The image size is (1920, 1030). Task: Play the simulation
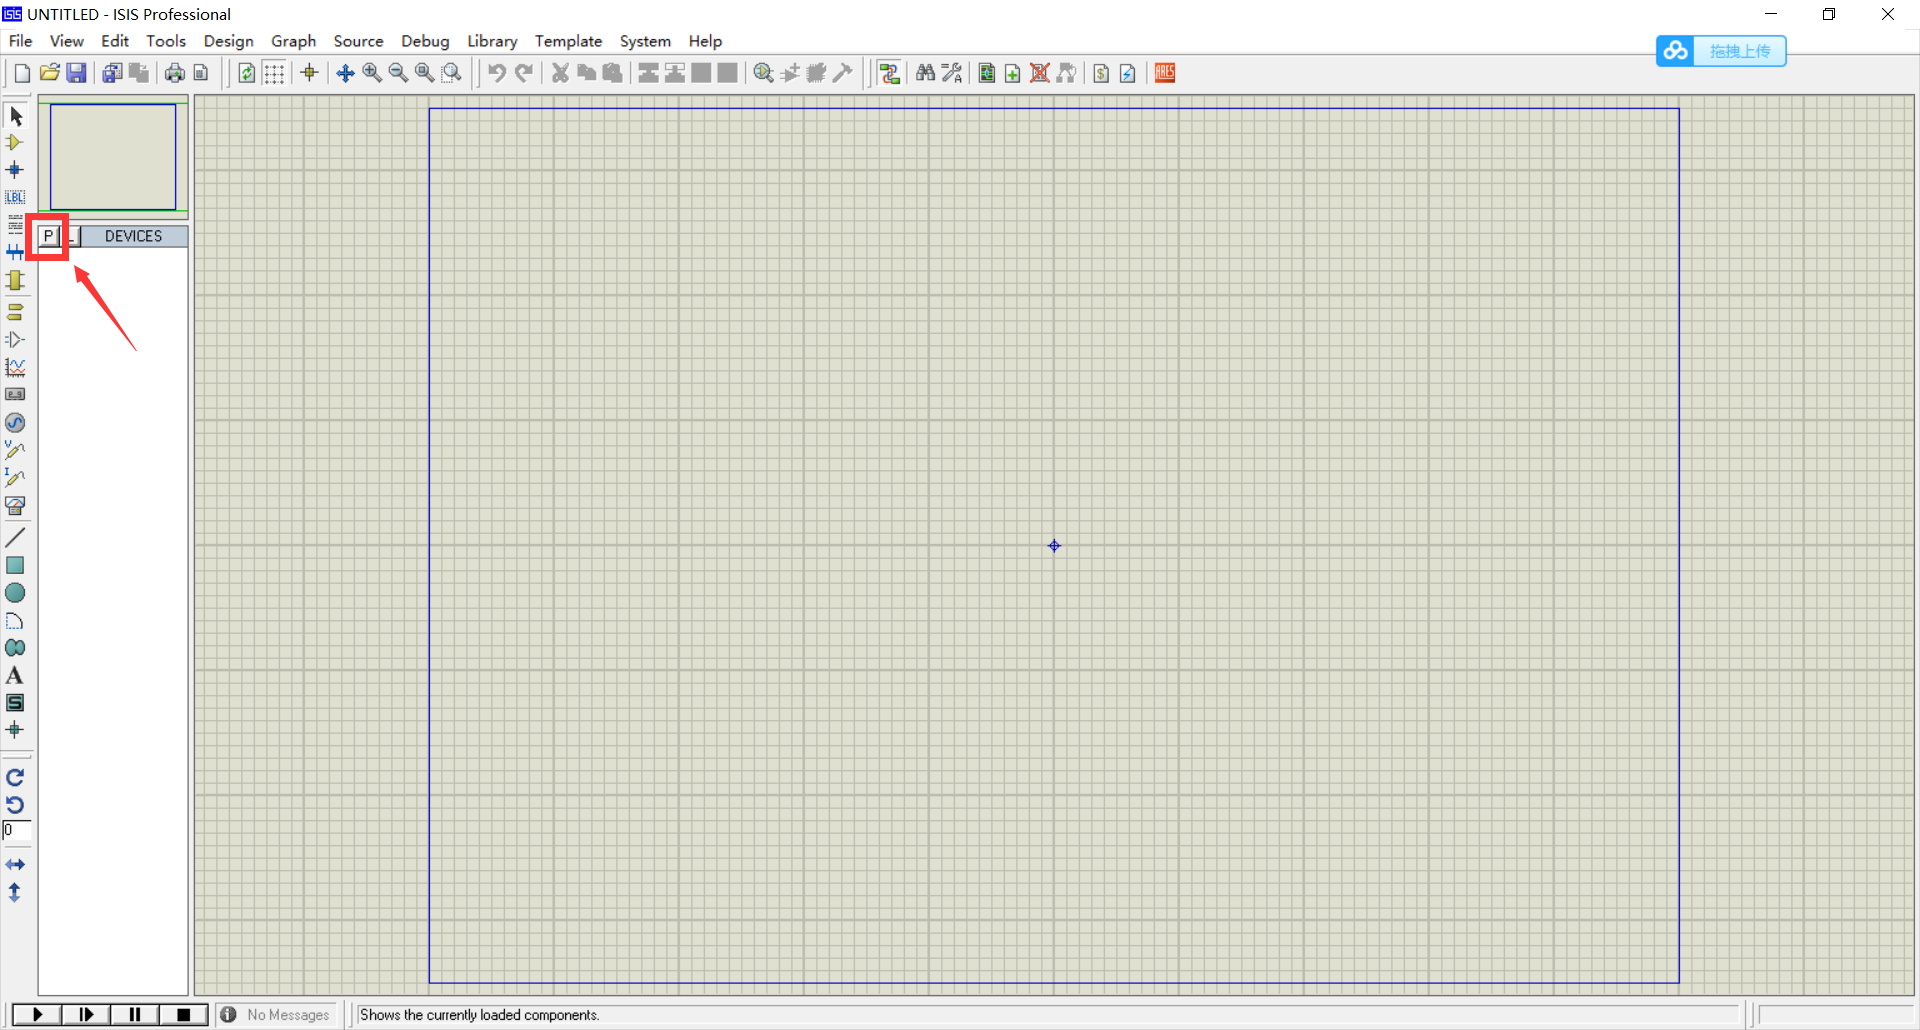[x=37, y=1015]
